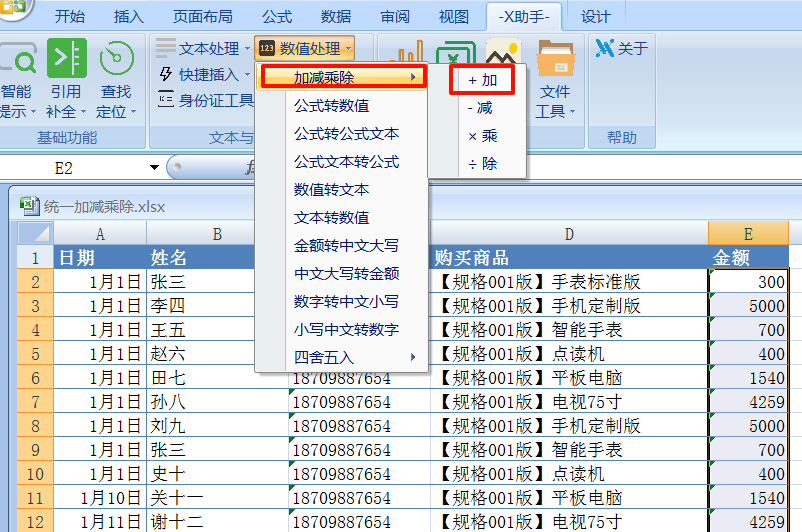Click the 购买商品 header cell

569,257
